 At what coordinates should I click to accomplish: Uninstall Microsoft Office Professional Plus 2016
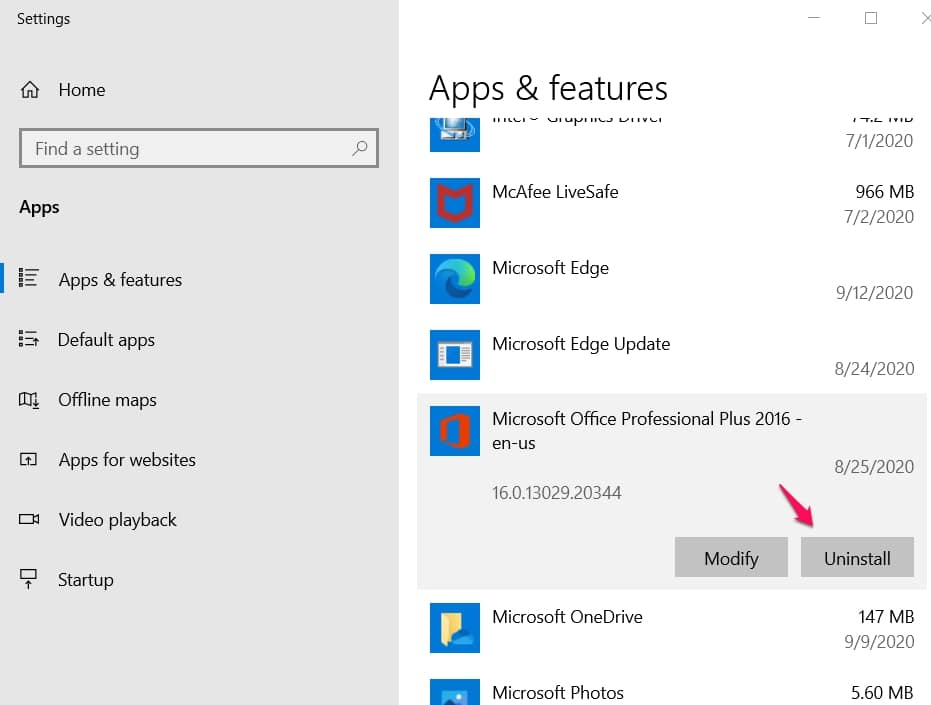pos(857,557)
